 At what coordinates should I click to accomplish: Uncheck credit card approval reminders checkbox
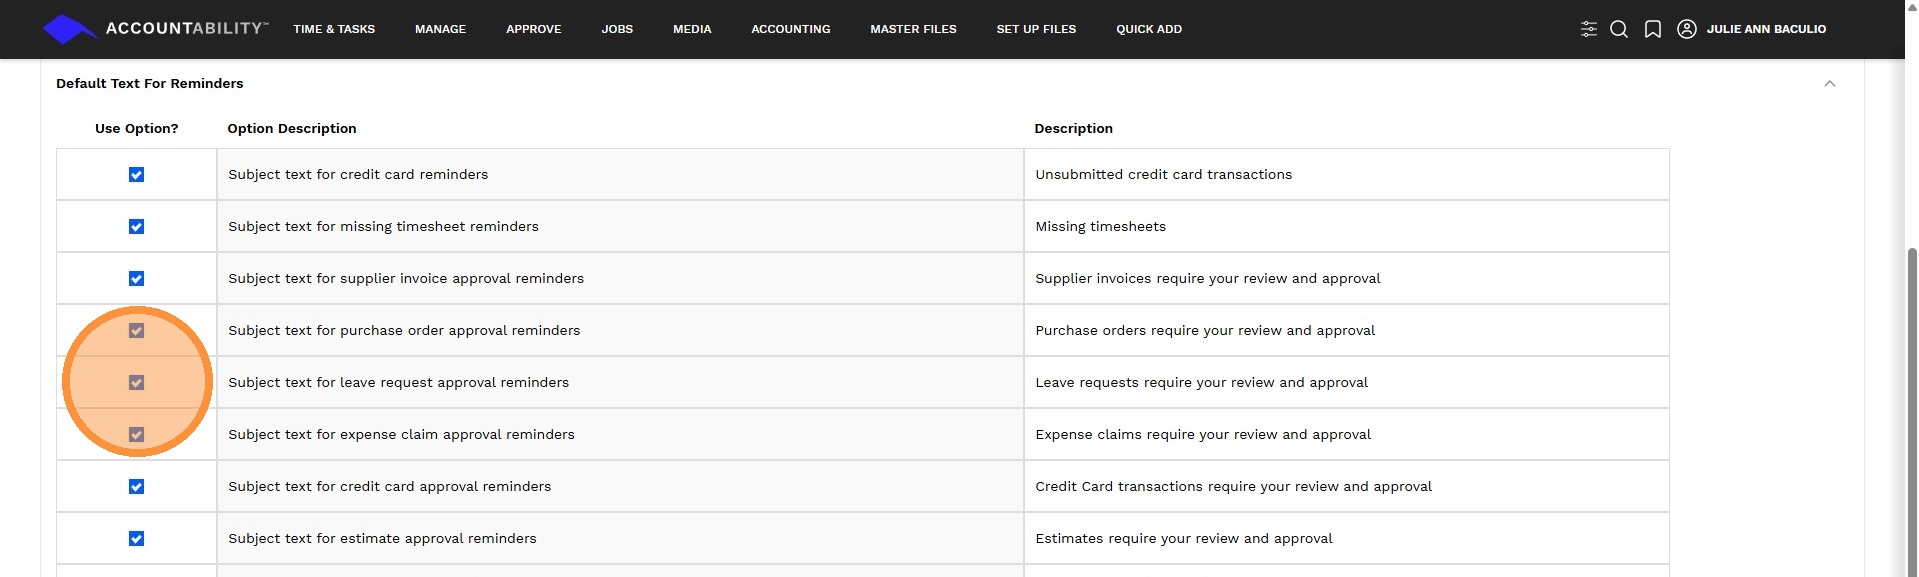tap(137, 487)
